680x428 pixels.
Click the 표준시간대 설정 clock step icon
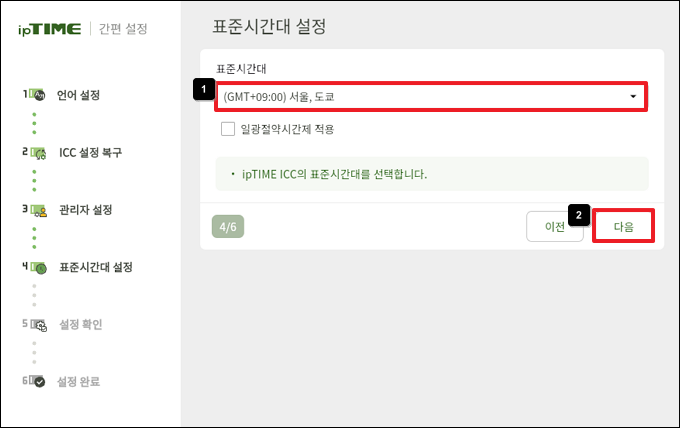coord(39,268)
